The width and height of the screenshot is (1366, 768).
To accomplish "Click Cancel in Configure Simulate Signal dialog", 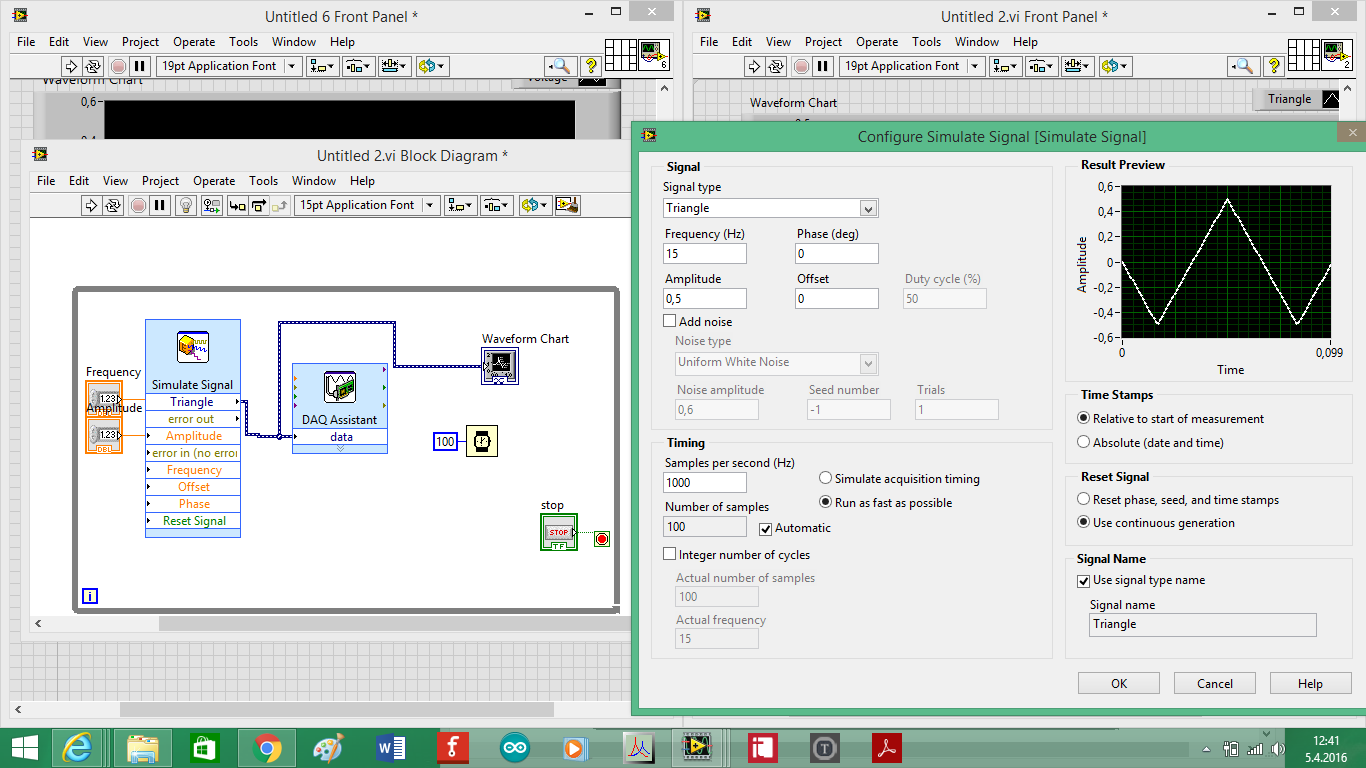I will [x=1215, y=684].
